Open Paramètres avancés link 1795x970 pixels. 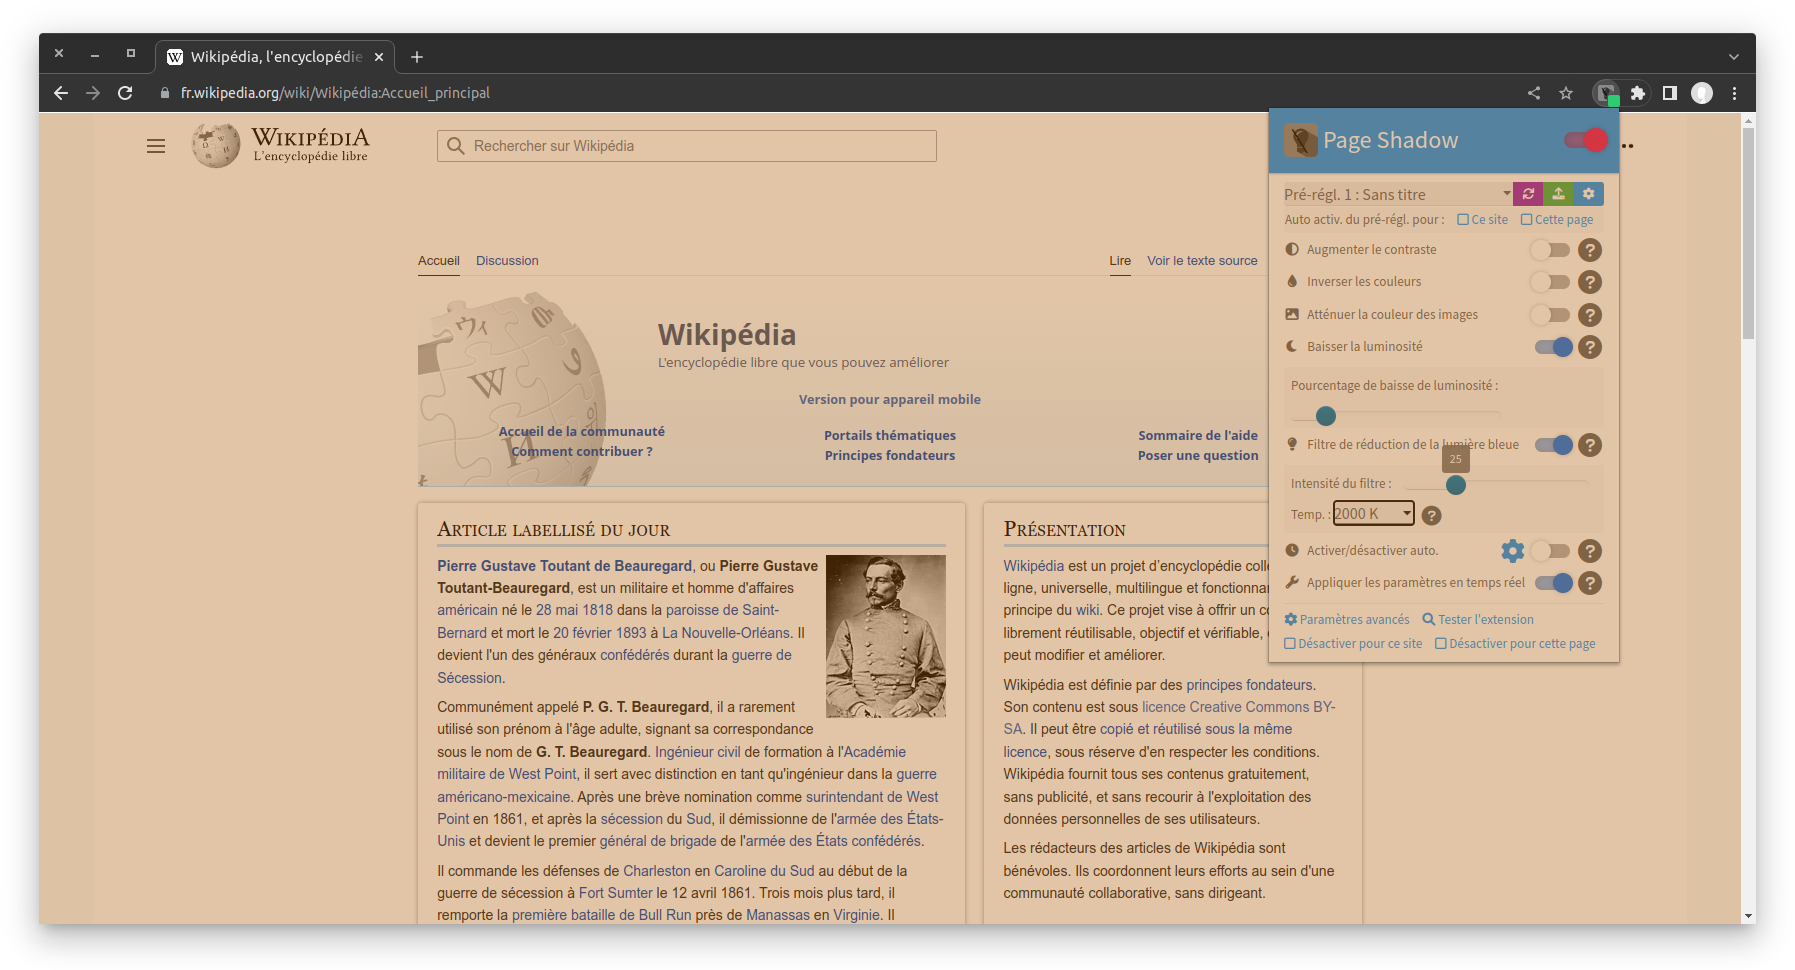point(1347,620)
